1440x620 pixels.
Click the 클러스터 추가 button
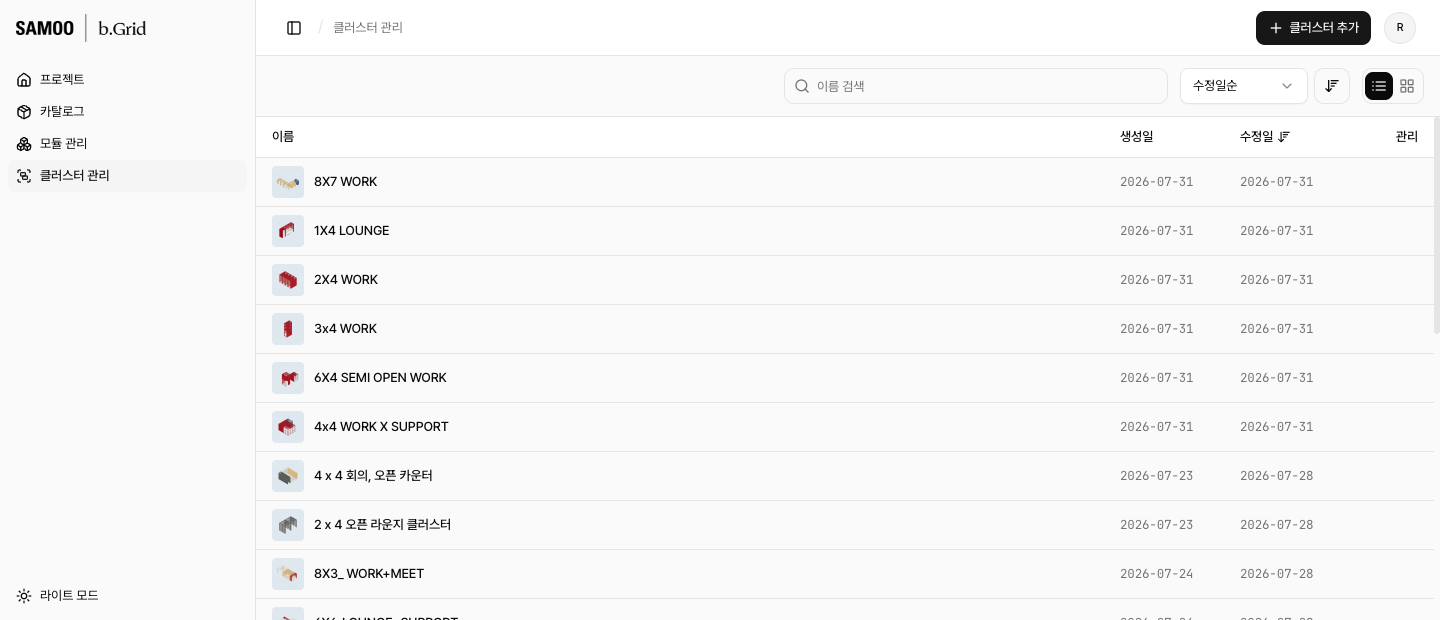pyautogui.click(x=1313, y=28)
